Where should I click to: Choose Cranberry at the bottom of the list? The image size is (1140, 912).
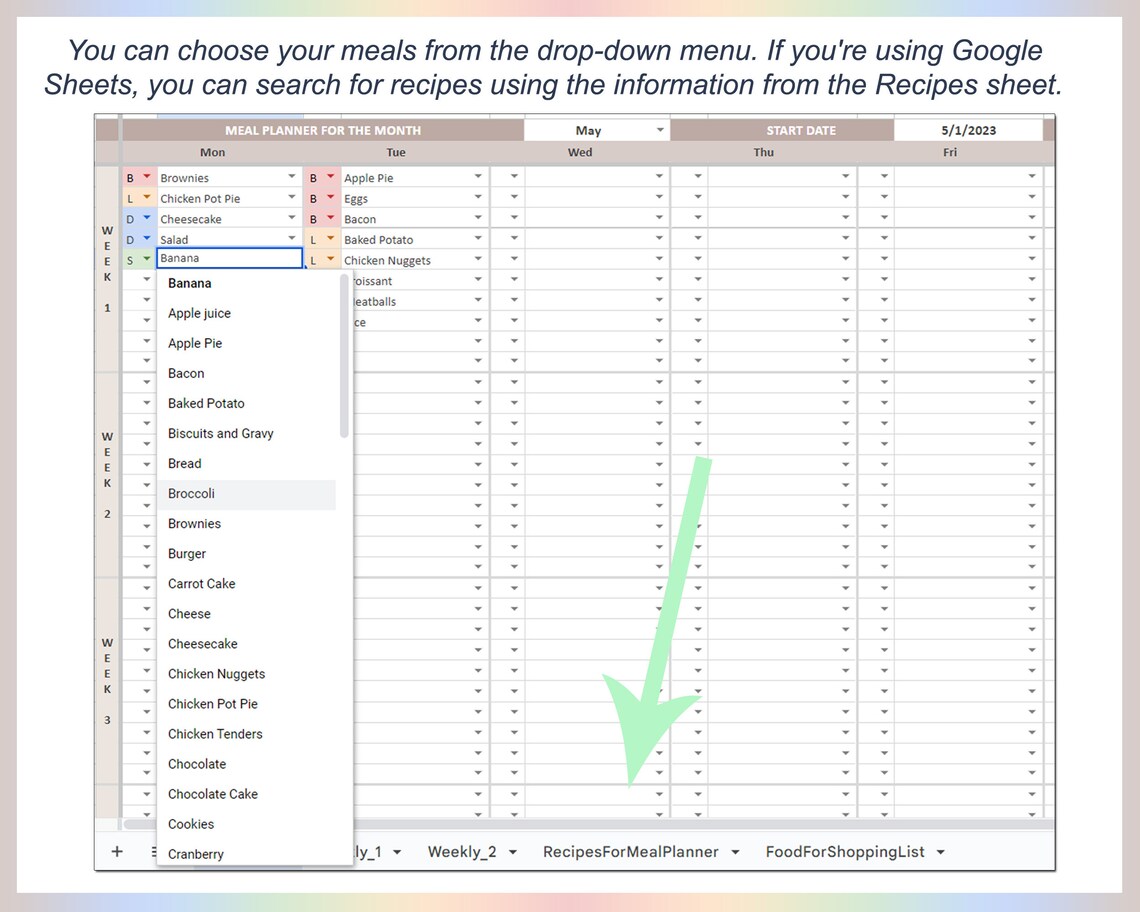(195, 854)
